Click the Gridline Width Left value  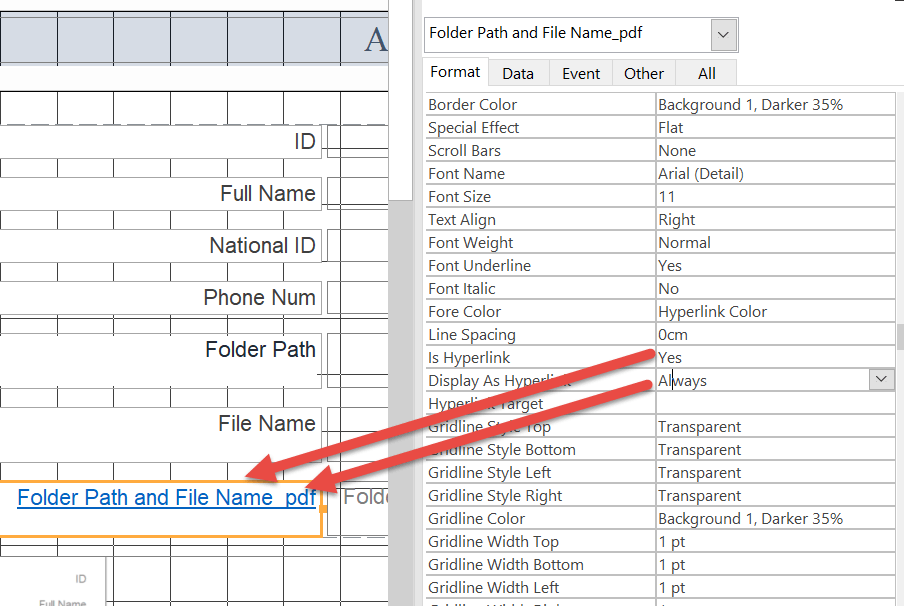pyautogui.click(x=775, y=588)
